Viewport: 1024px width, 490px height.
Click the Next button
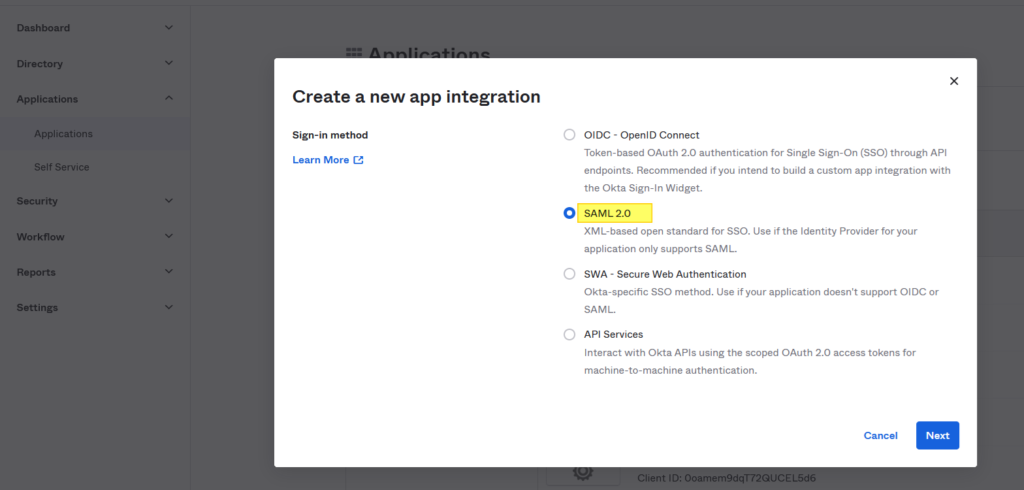pos(937,435)
